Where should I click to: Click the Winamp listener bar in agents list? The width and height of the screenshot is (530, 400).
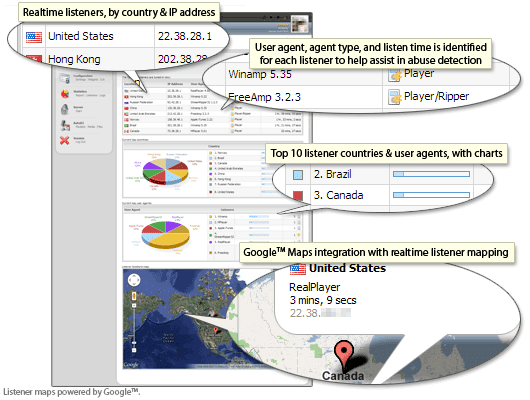259,216
